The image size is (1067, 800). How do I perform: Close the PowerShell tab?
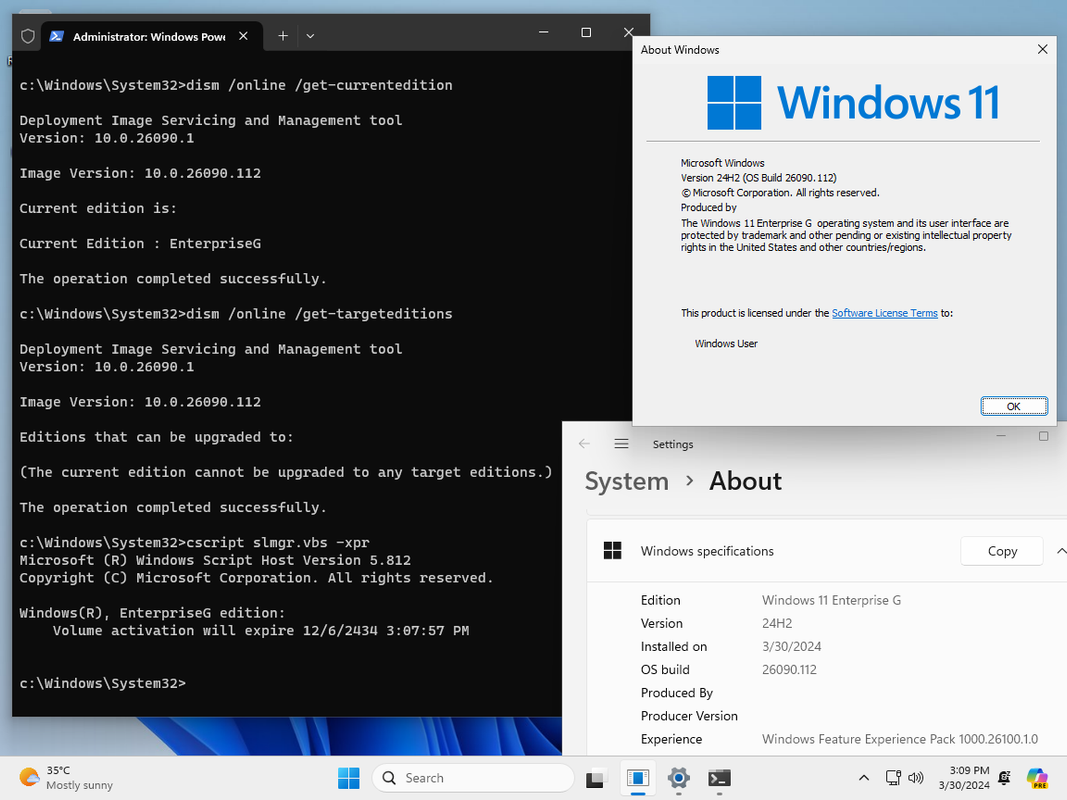pos(243,36)
